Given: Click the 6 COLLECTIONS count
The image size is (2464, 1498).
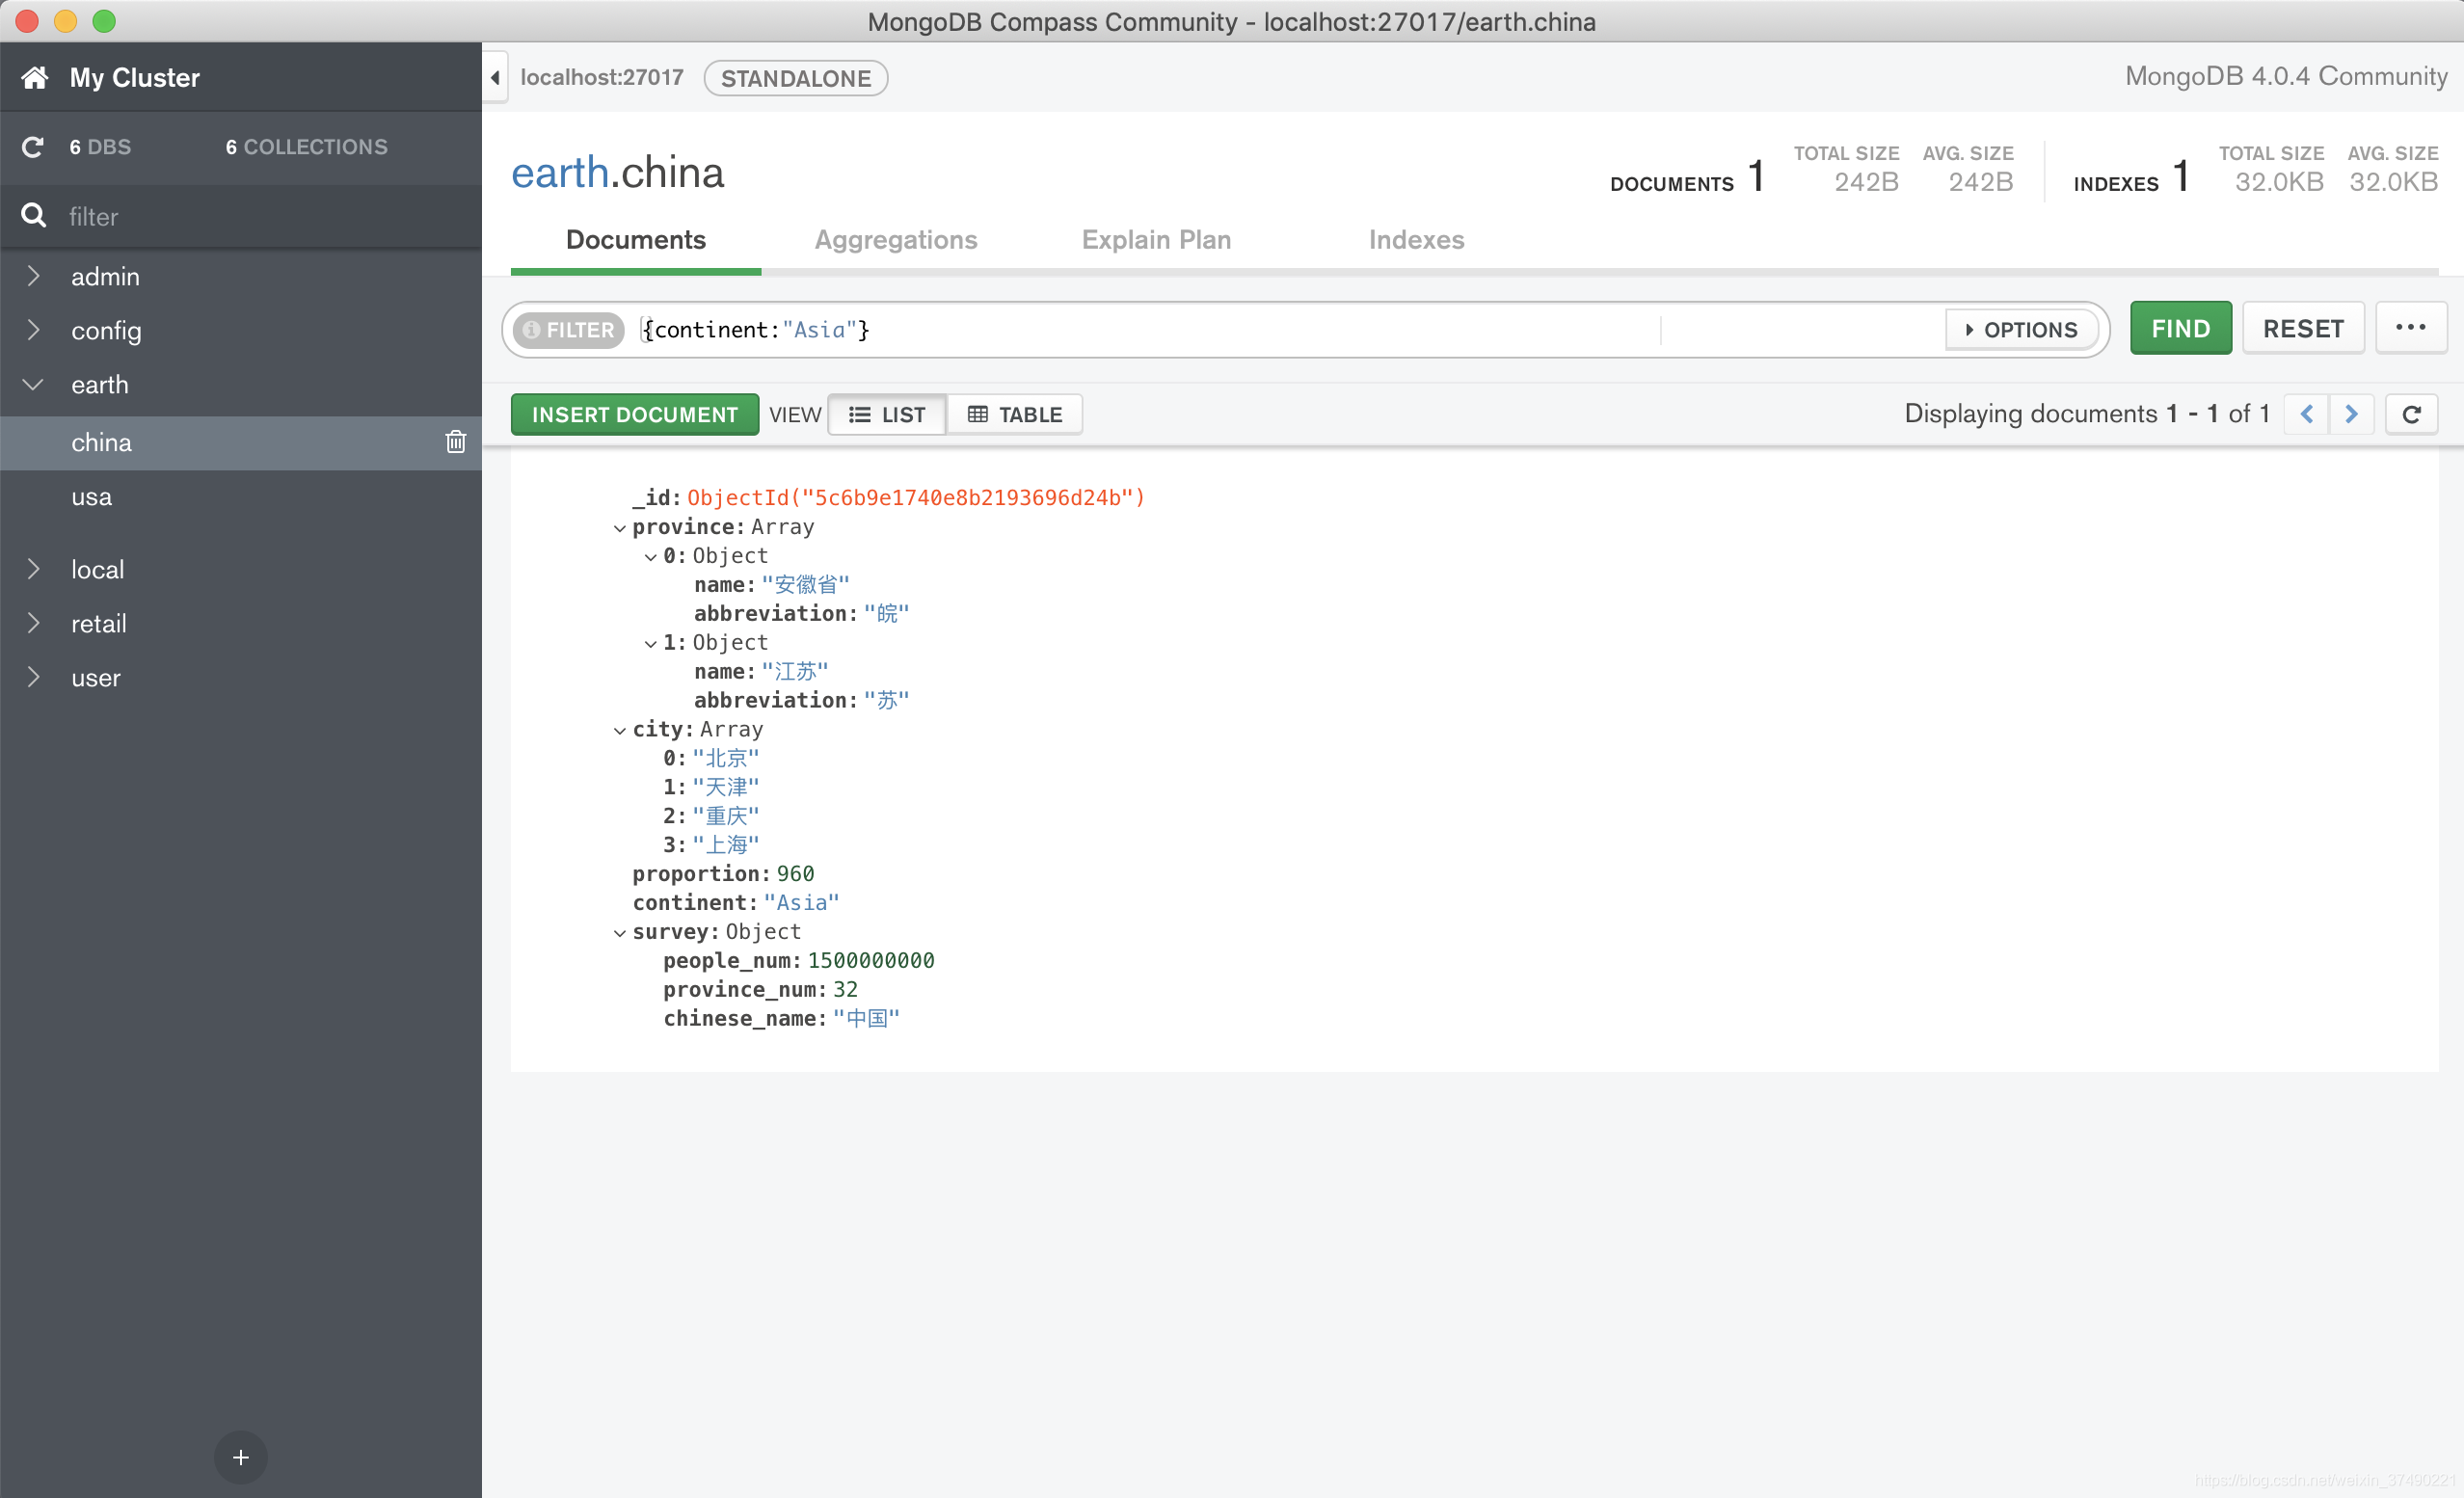Looking at the screenshot, I should point(306,147).
